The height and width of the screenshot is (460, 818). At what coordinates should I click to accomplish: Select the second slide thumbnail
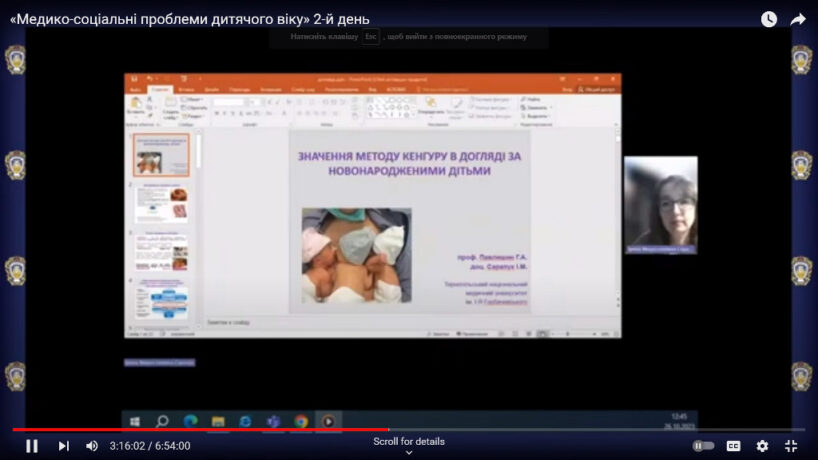pyautogui.click(x=160, y=203)
